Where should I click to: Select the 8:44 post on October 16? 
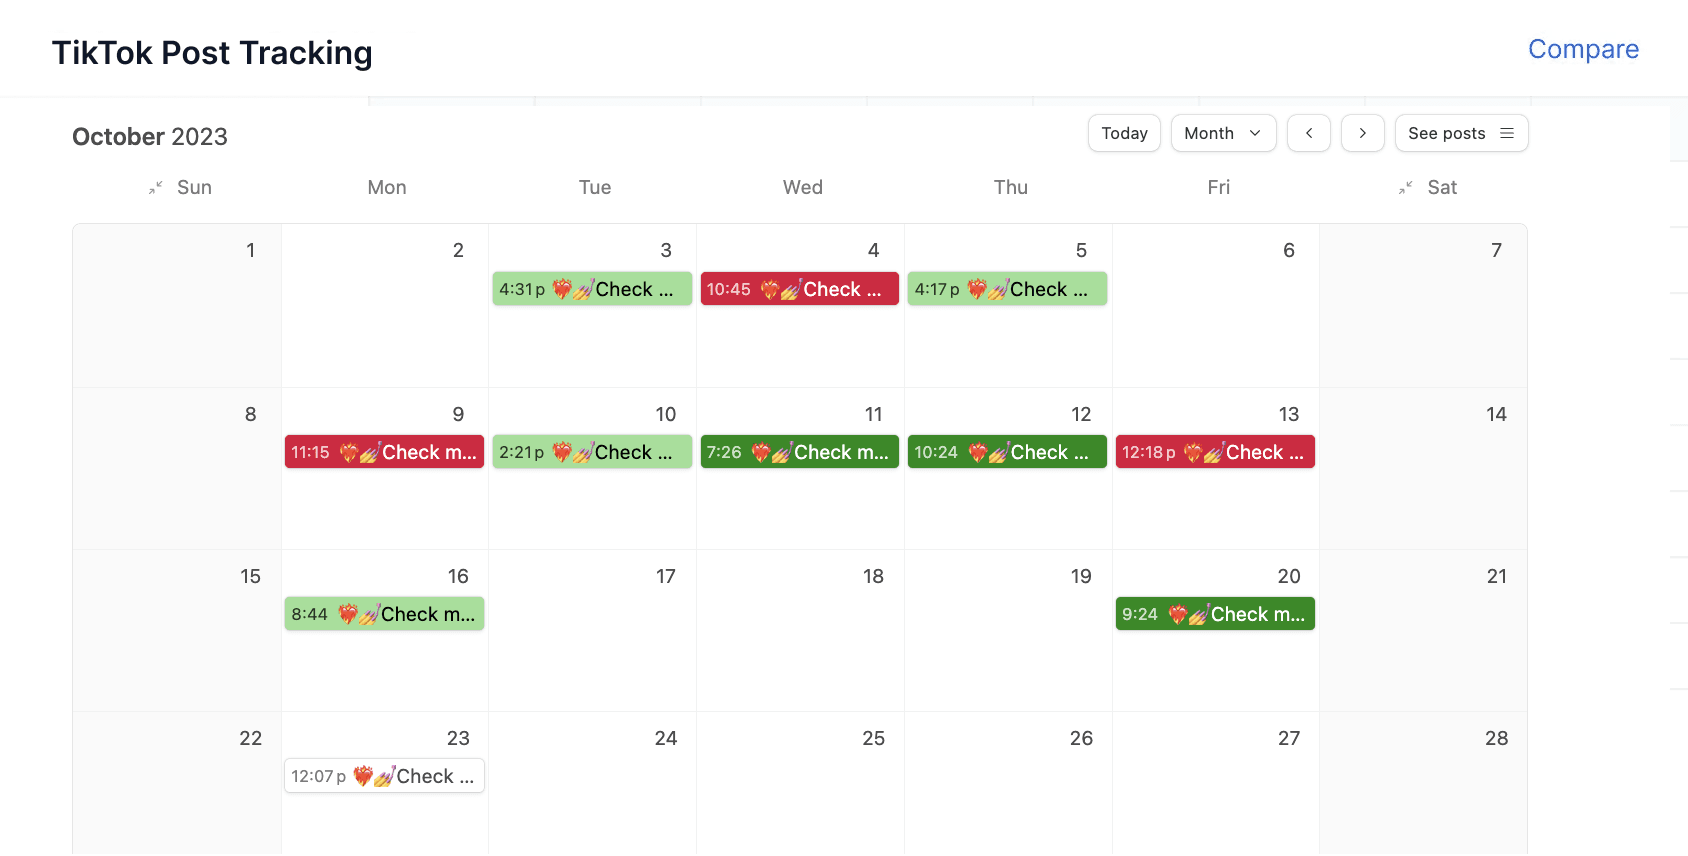384,614
